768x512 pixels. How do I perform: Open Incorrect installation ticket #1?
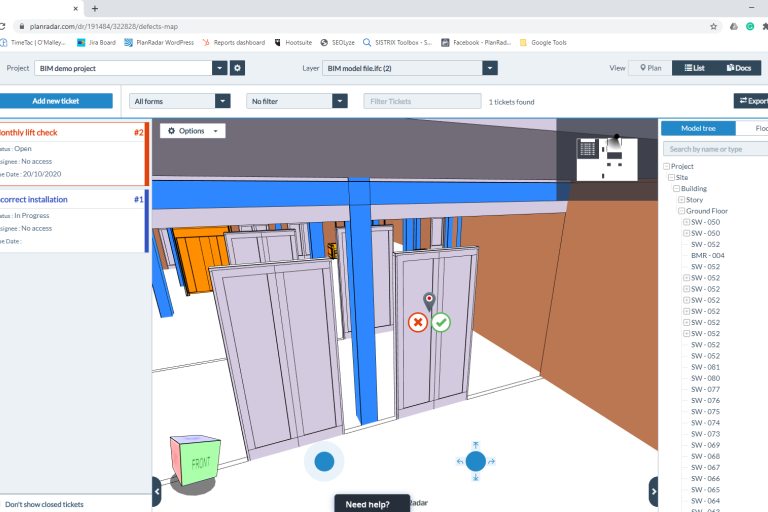coord(73,221)
